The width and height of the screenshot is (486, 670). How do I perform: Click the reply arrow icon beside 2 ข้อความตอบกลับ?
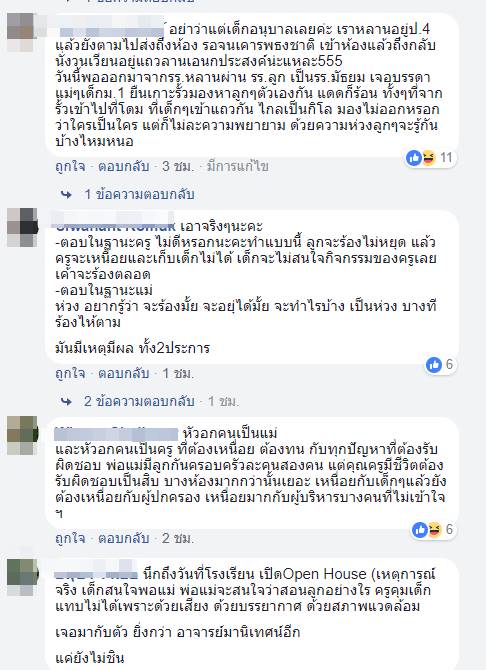(x=66, y=402)
